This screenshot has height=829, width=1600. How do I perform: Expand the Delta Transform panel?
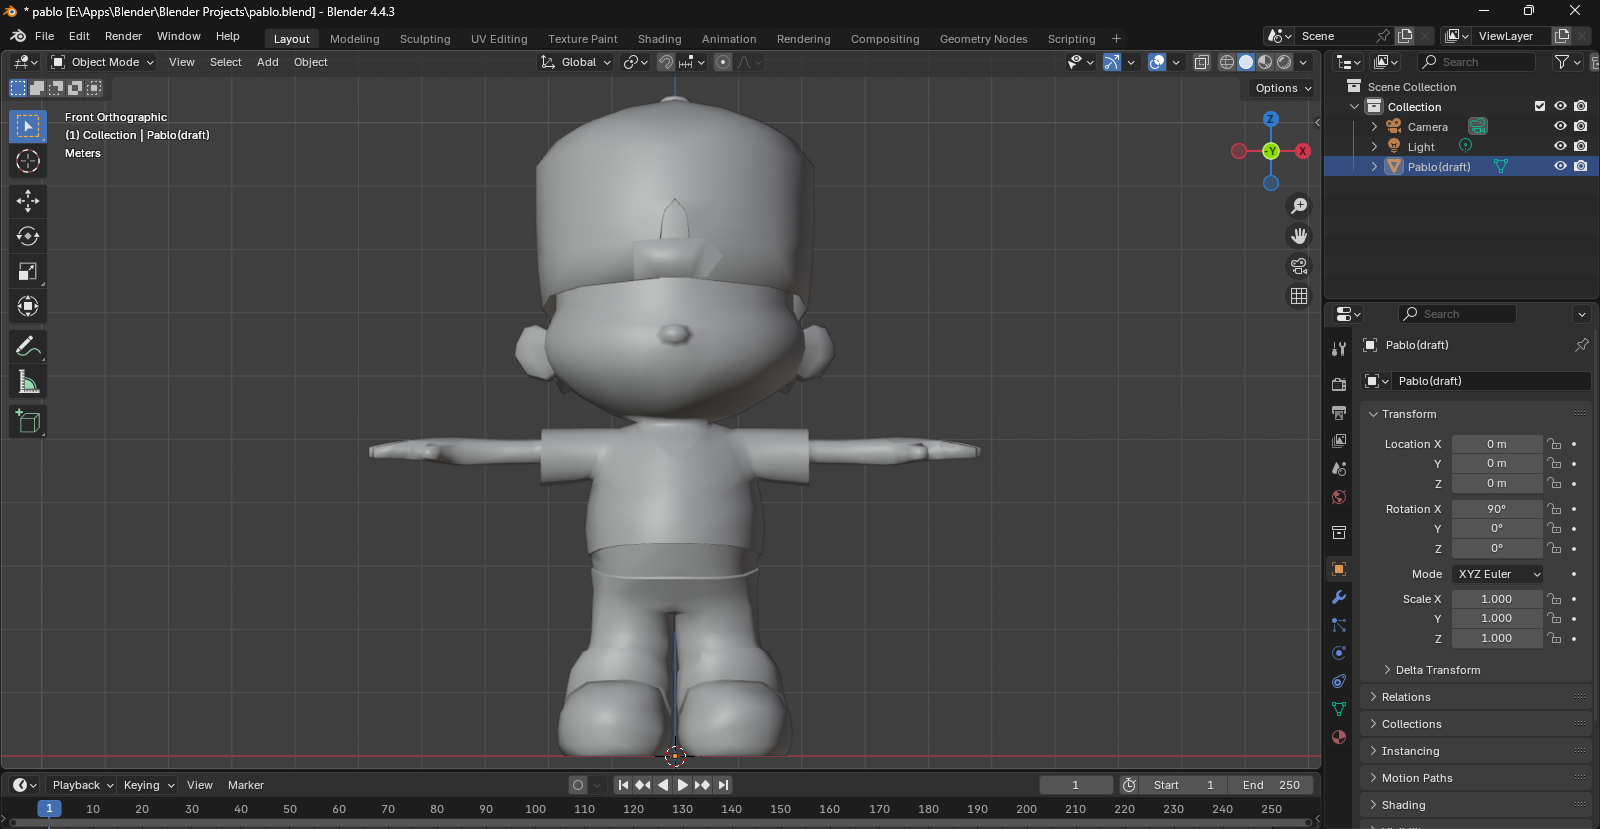(1437, 670)
